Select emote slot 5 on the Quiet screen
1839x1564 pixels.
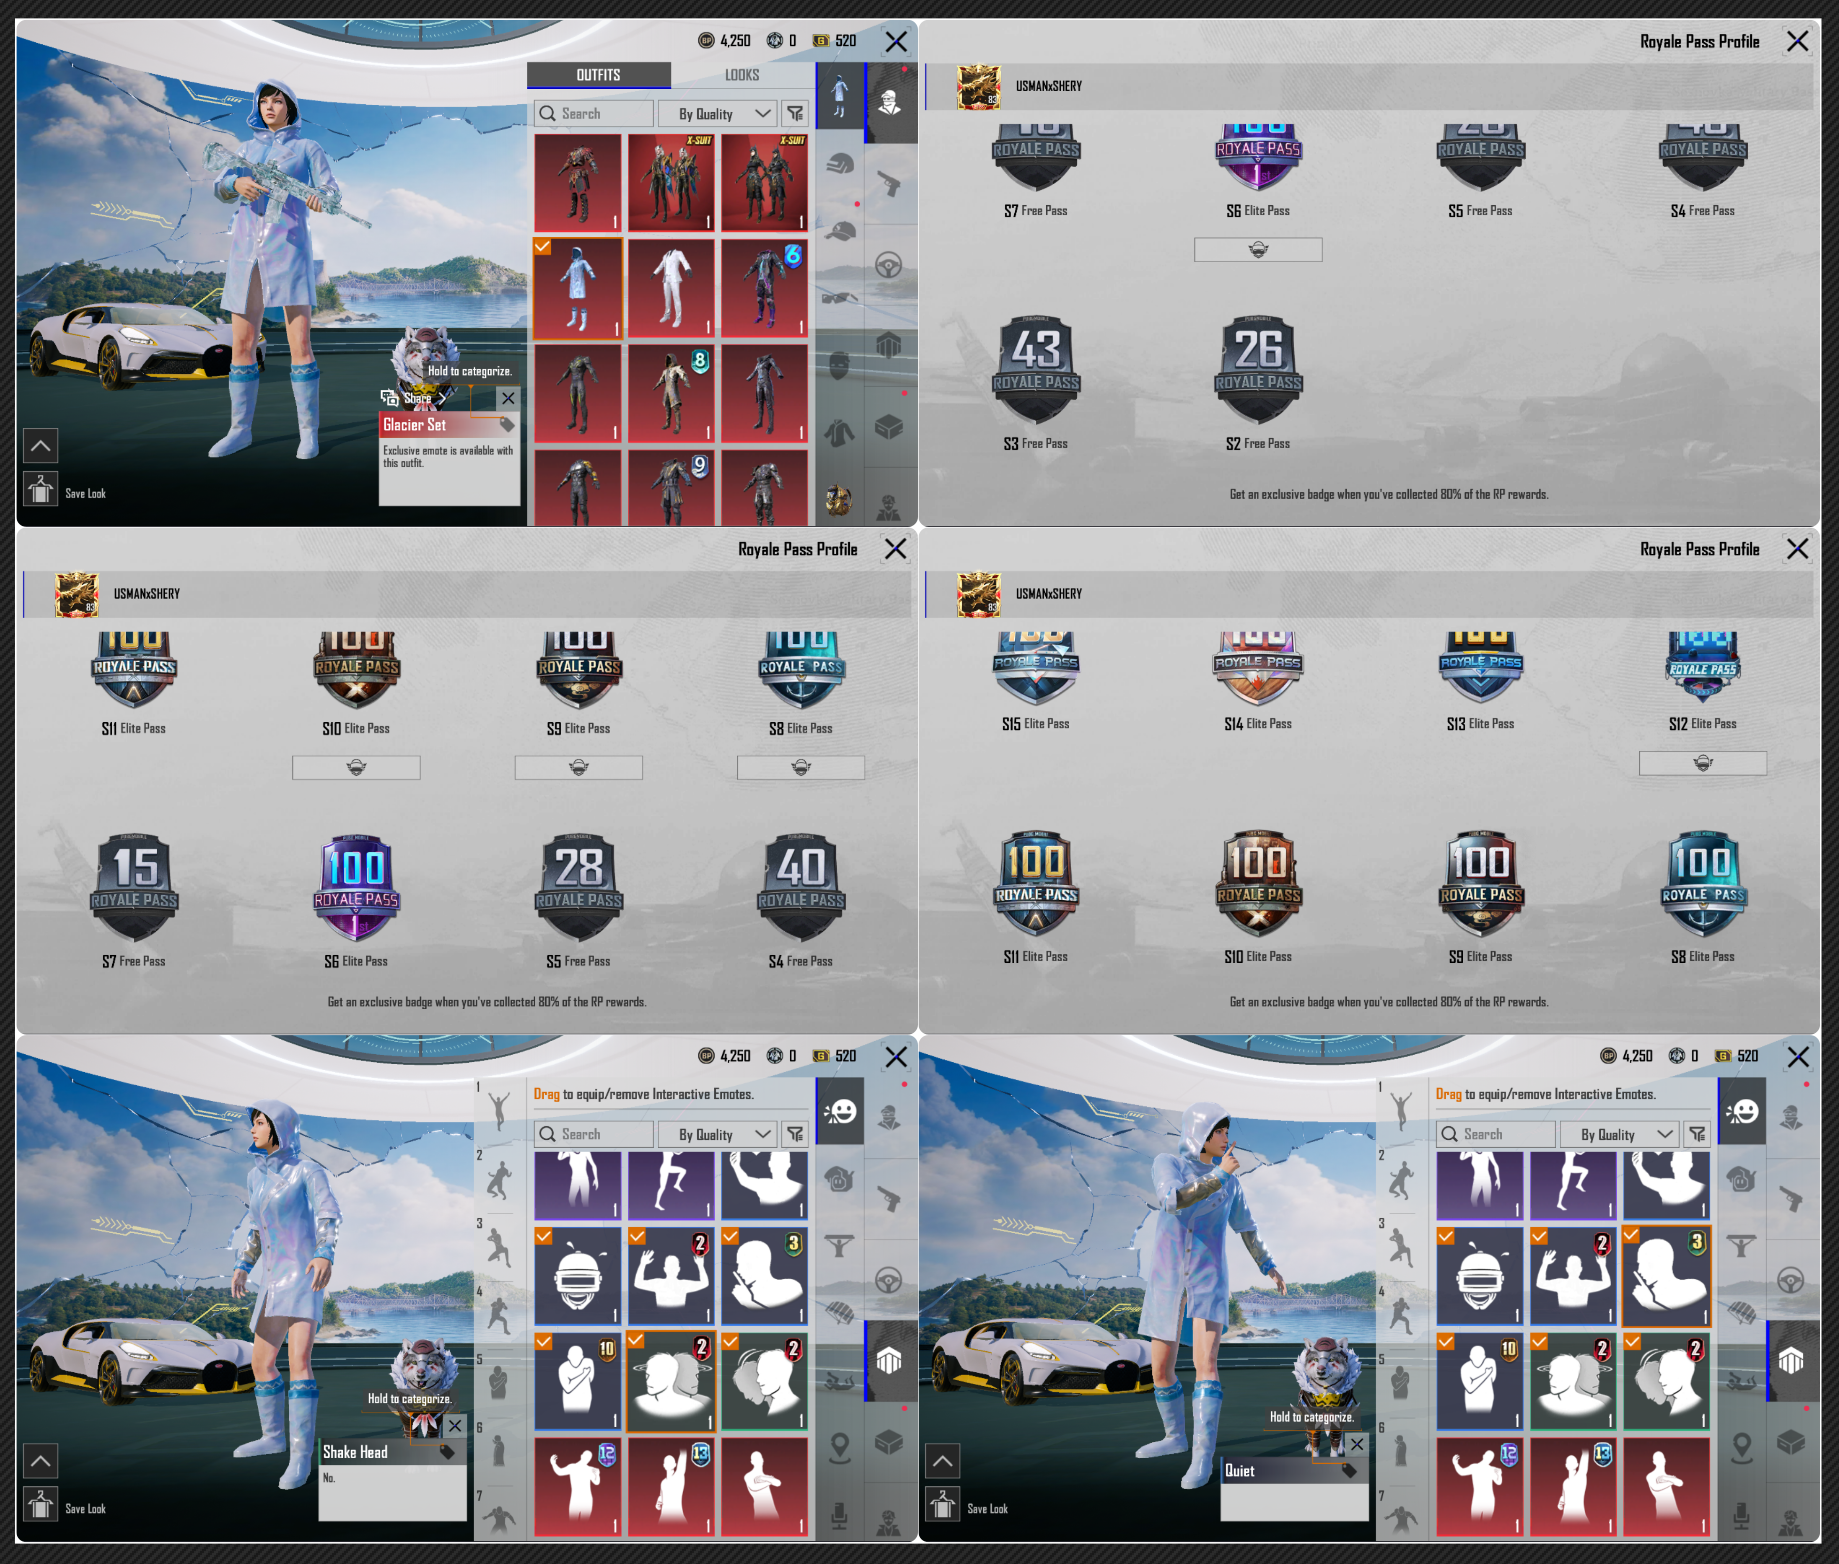[1400, 1380]
